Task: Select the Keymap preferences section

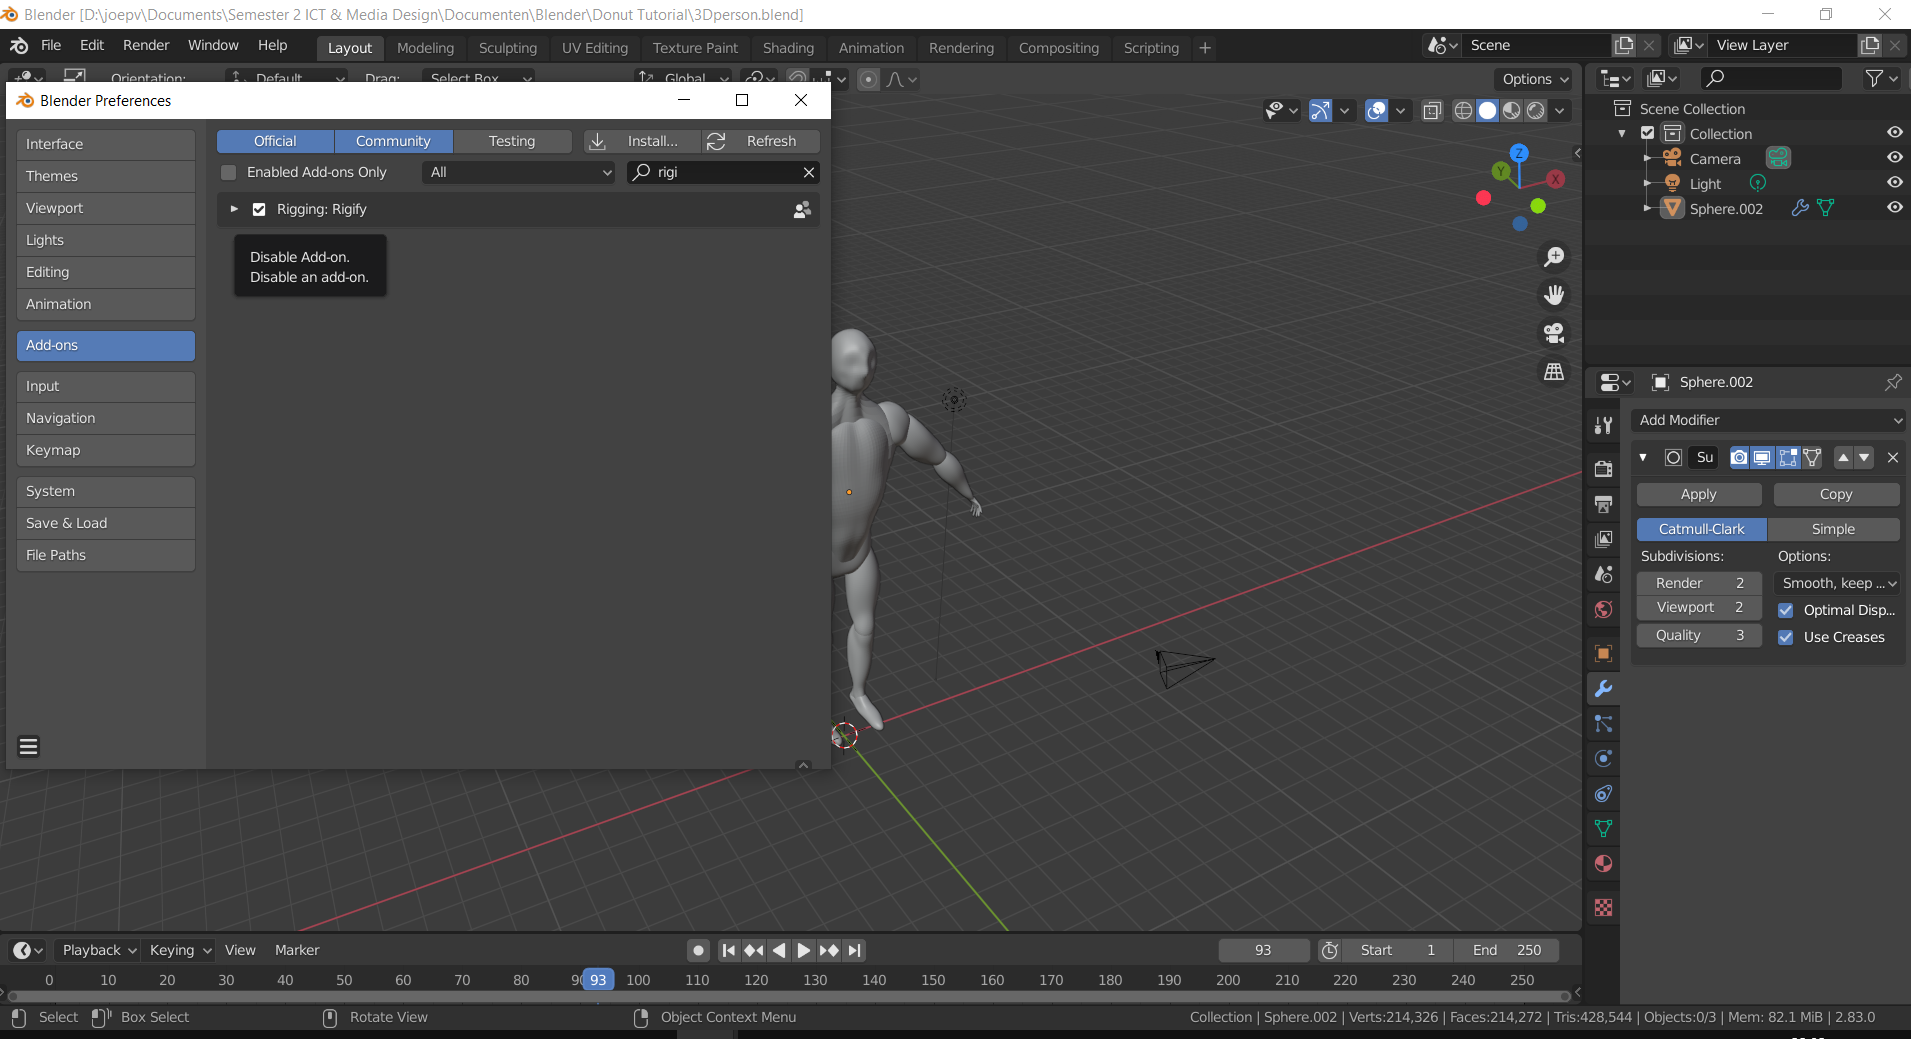Action: [x=105, y=450]
